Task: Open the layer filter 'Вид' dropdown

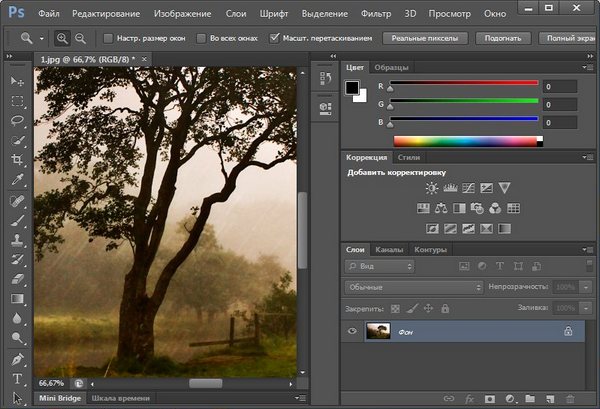Action: coord(379,267)
